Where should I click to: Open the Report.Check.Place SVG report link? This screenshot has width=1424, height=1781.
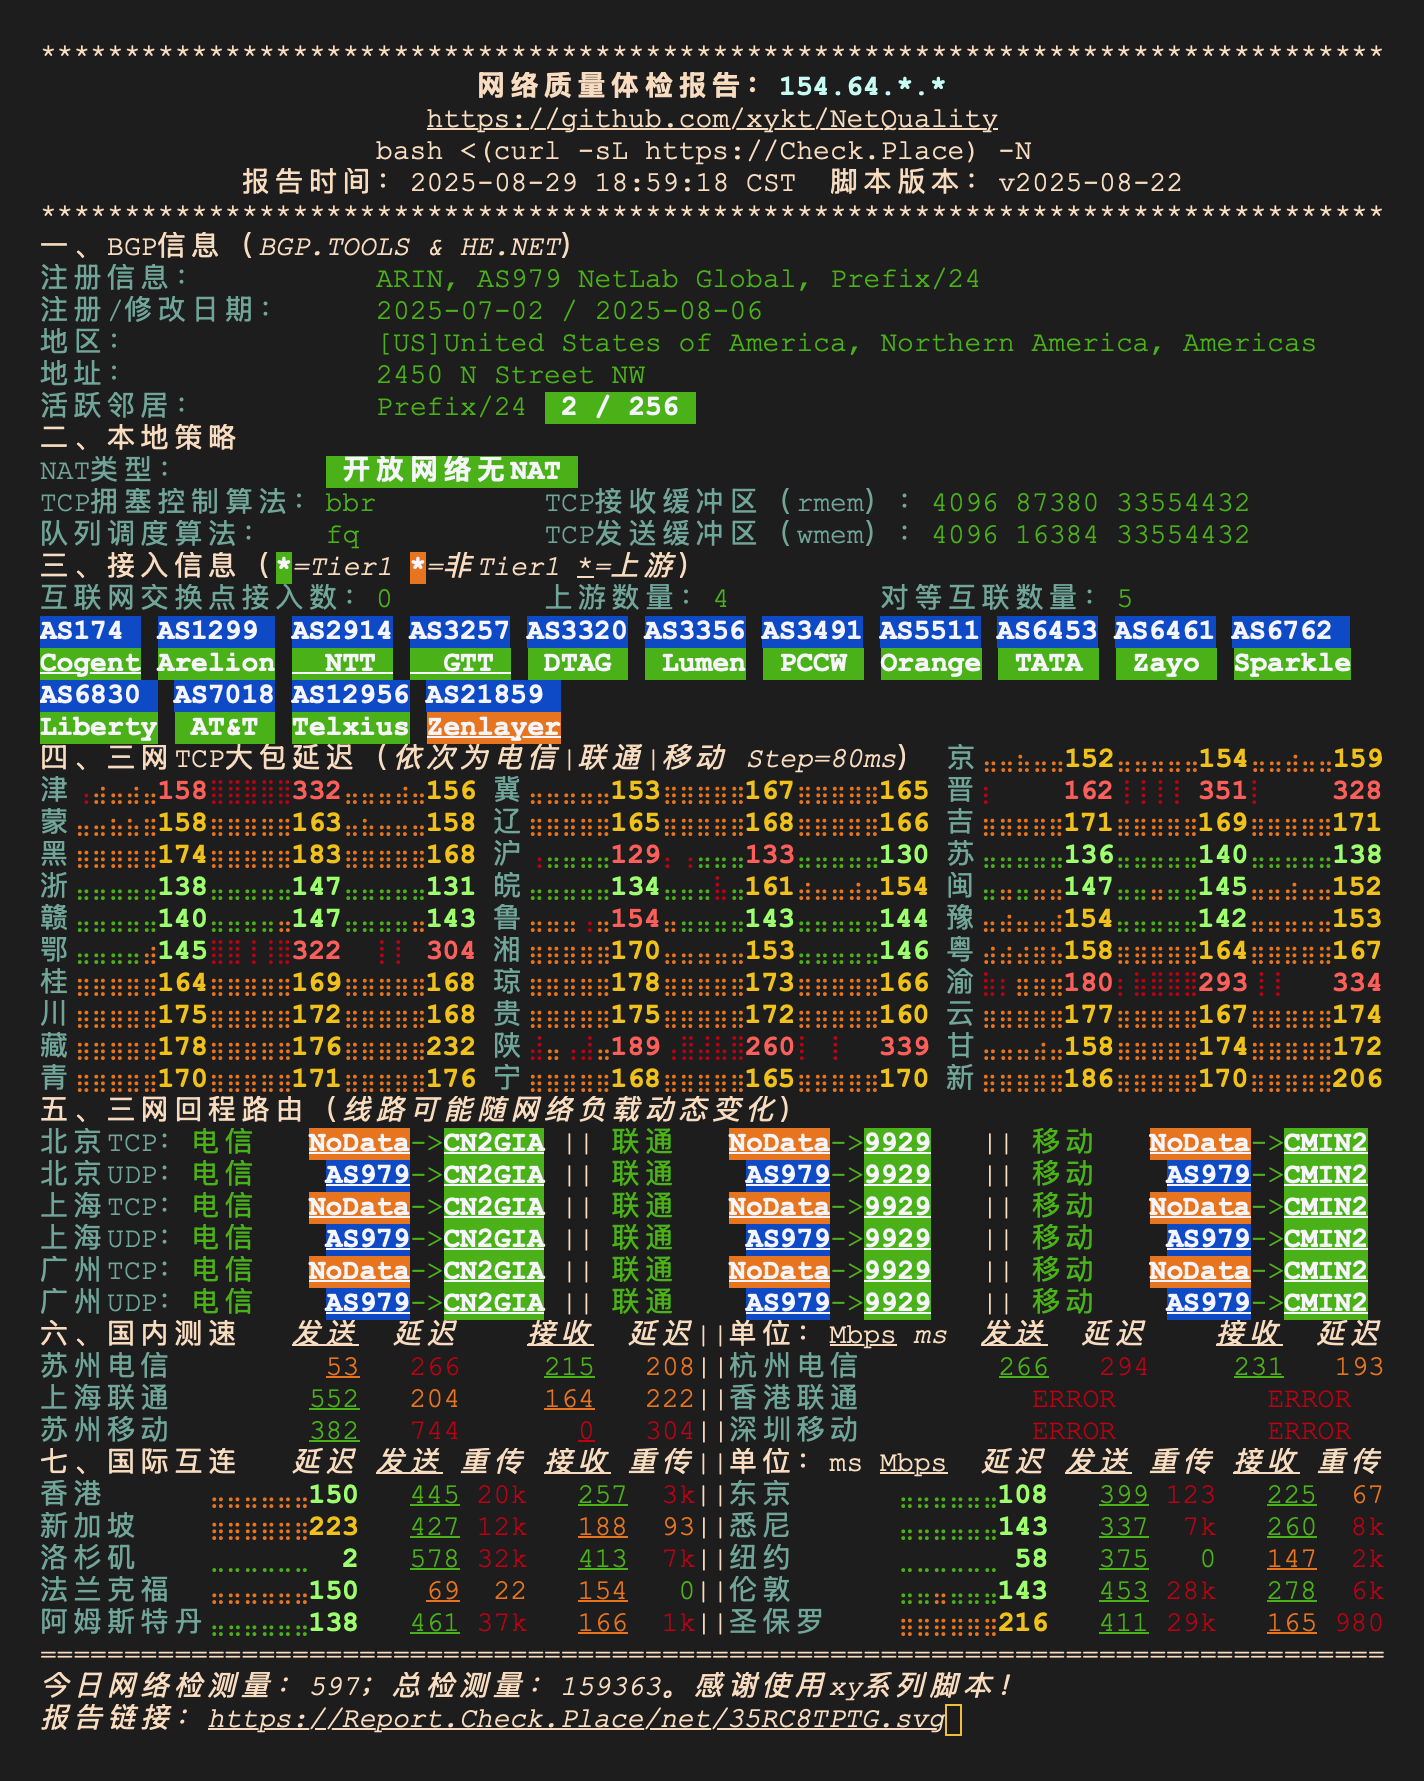coord(576,1719)
